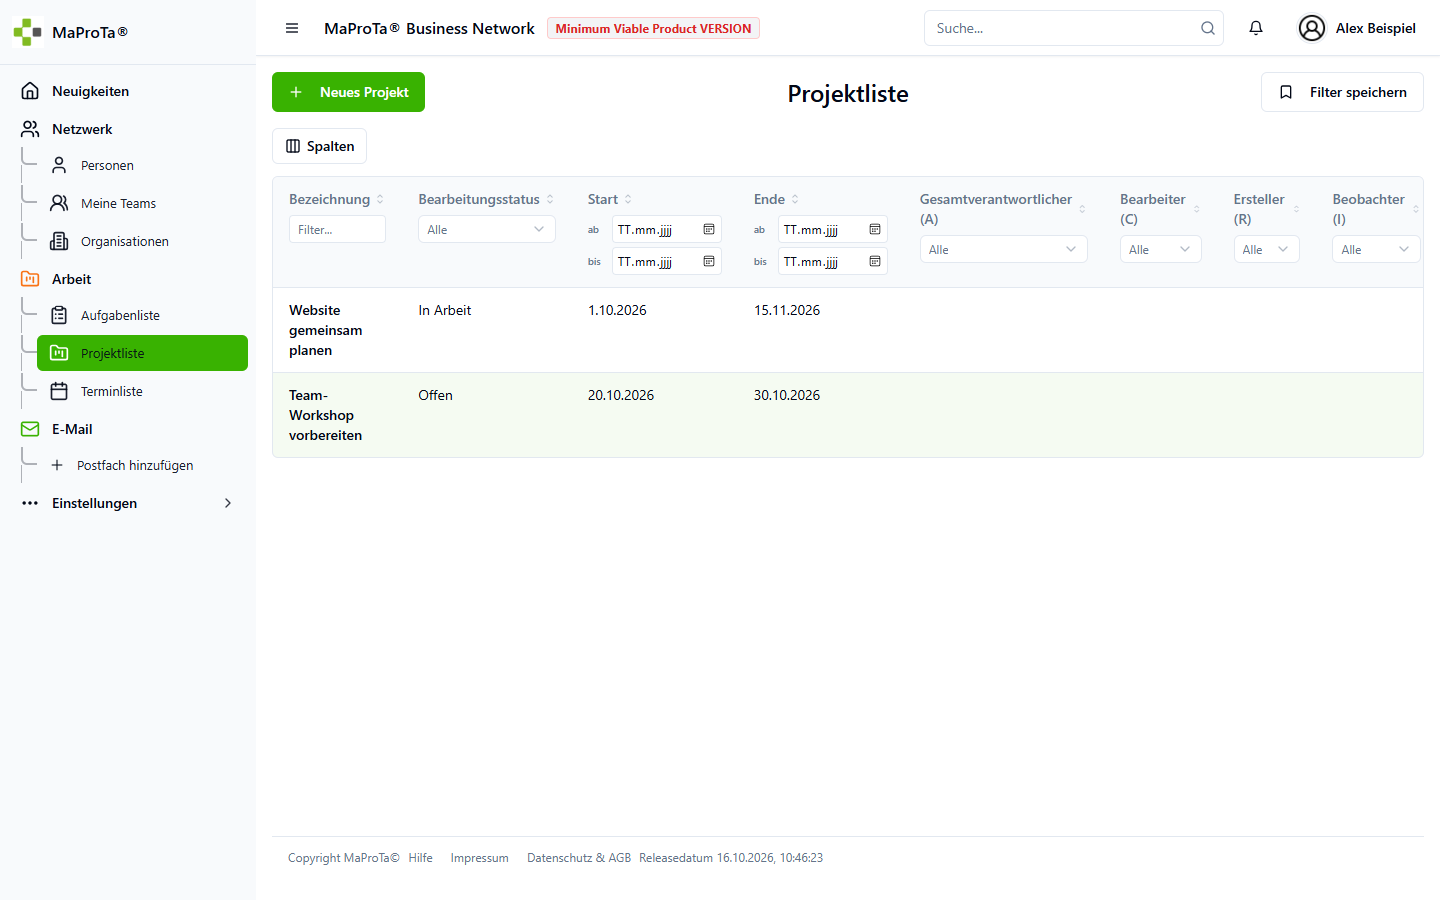Create a new project with Neues Projekt
Image resolution: width=1440 pixels, height=900 pixels.
coord(348,92)
